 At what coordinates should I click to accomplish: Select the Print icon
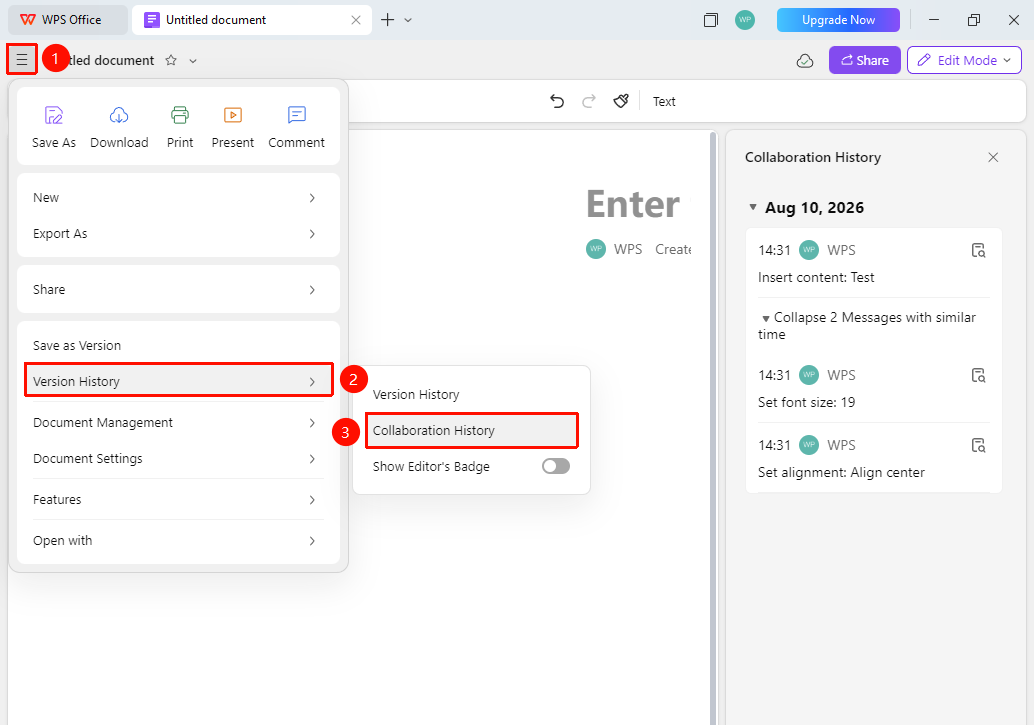[180, 115]
